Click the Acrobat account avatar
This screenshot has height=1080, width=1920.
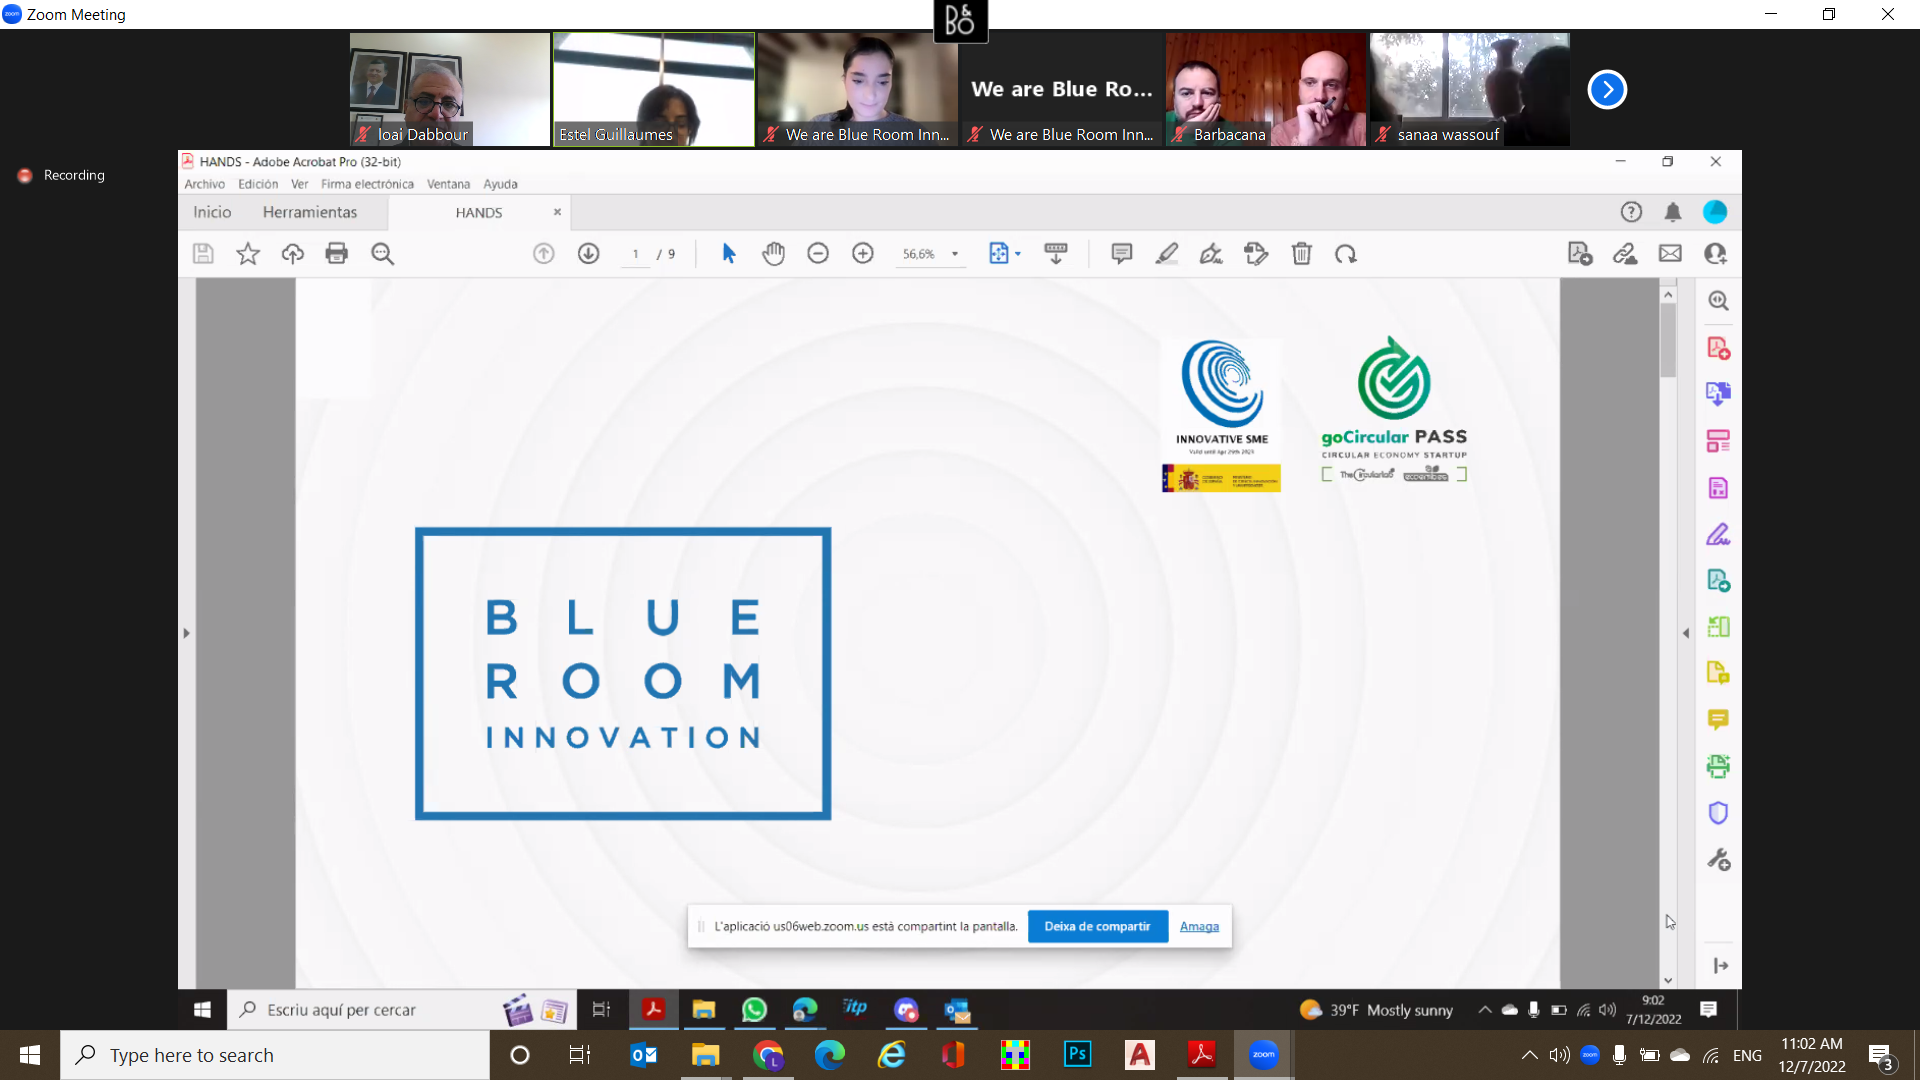tap(1715, 212)
